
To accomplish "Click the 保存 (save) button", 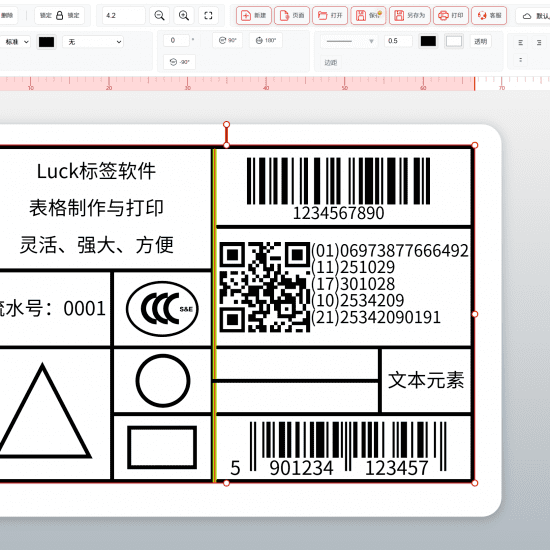I will coord(368,15).
